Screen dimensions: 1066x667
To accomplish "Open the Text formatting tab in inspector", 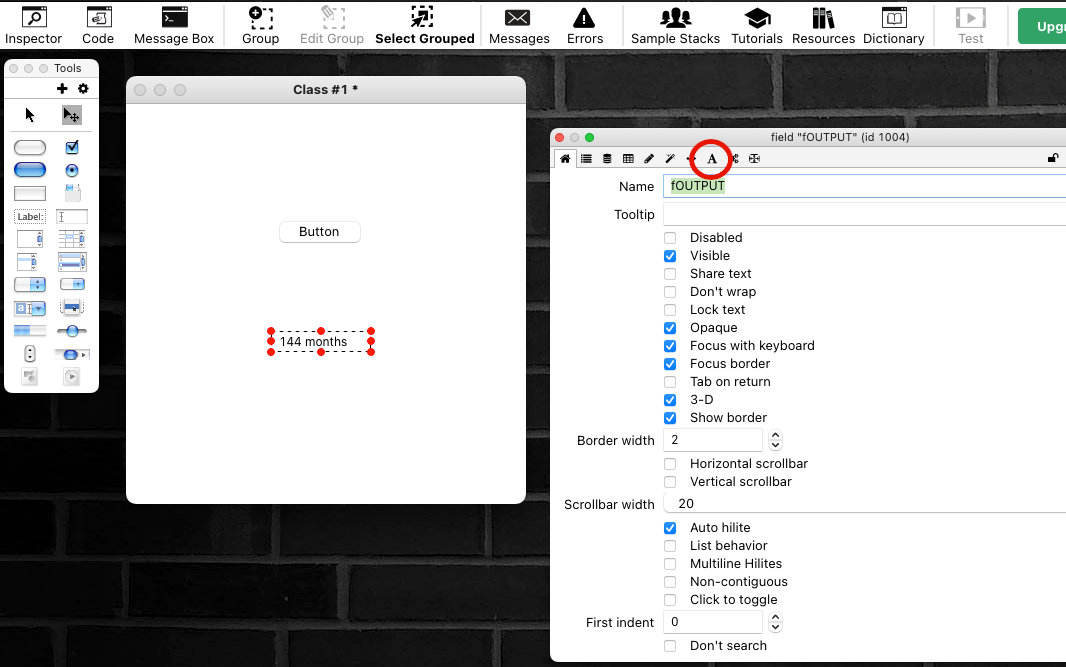I will click(x=712, y=159).
